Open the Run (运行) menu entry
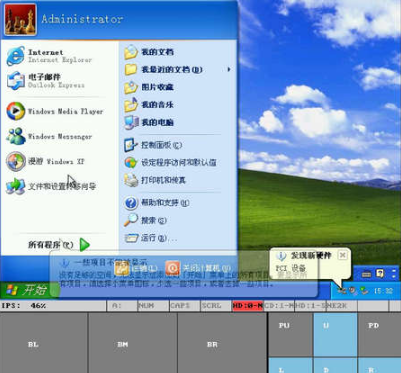401x373 pixels. 151,238
